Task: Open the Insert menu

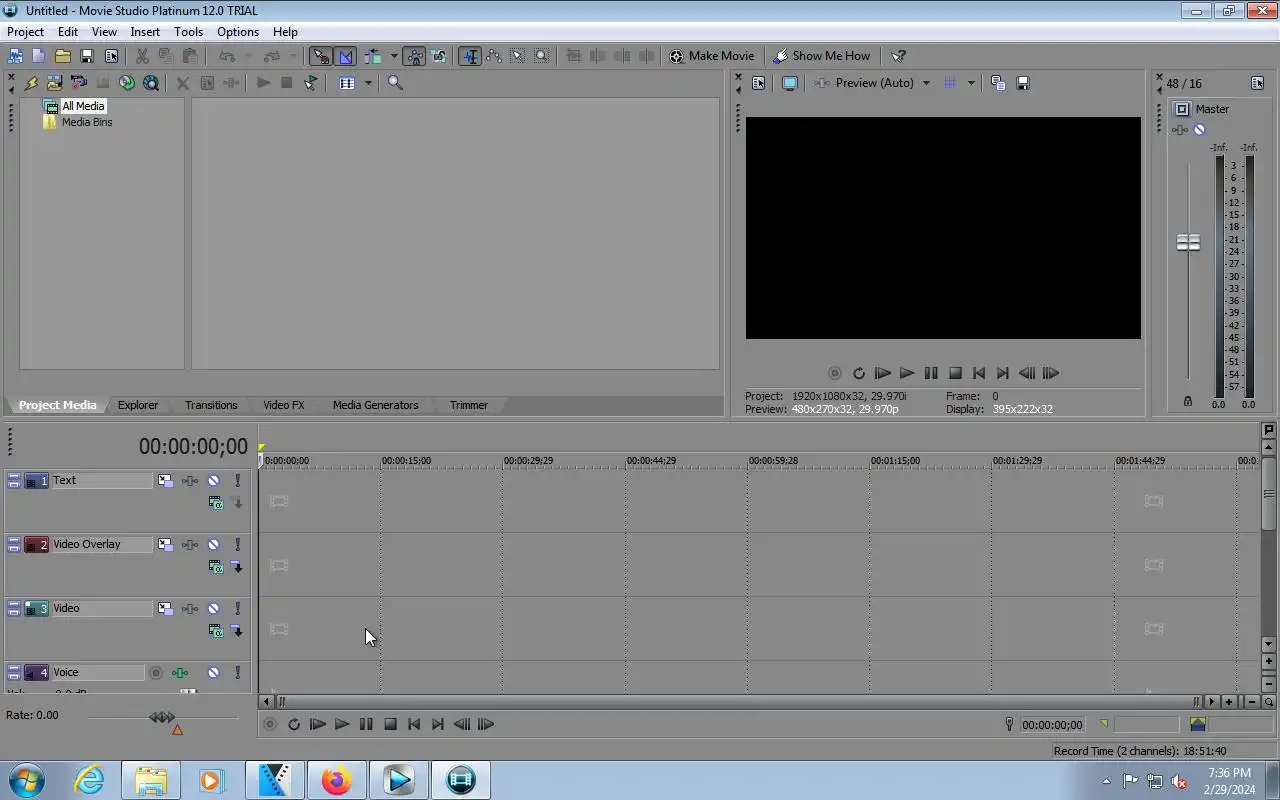Action: [x=145, y=32]
